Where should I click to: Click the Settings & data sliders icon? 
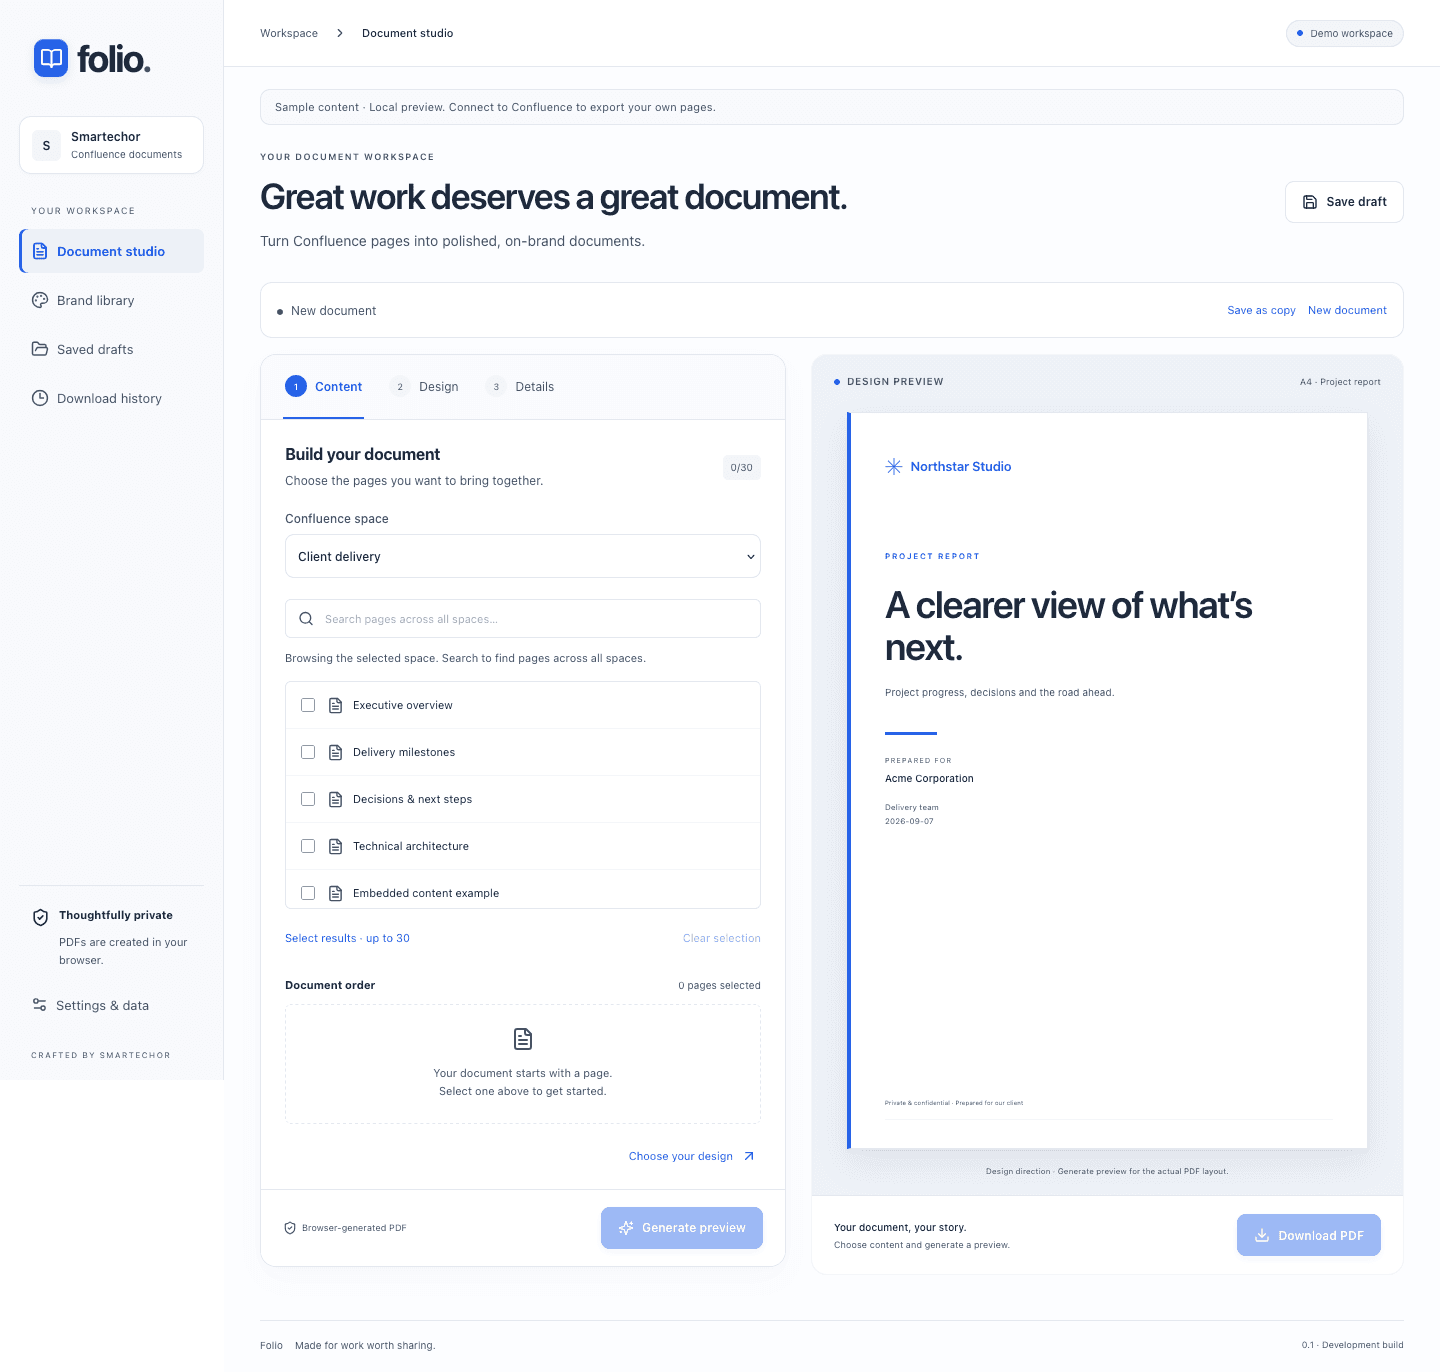coord(40,1005)
